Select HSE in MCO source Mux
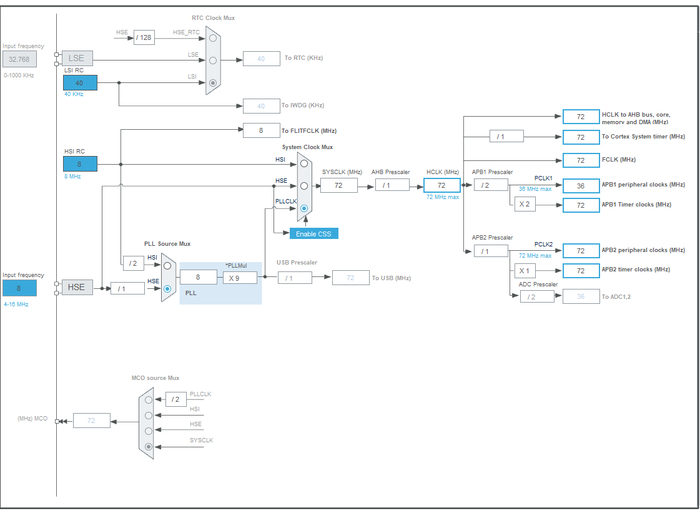Image resolution: width=700 pixels, height=511 pixels. (x=149, y=431)
